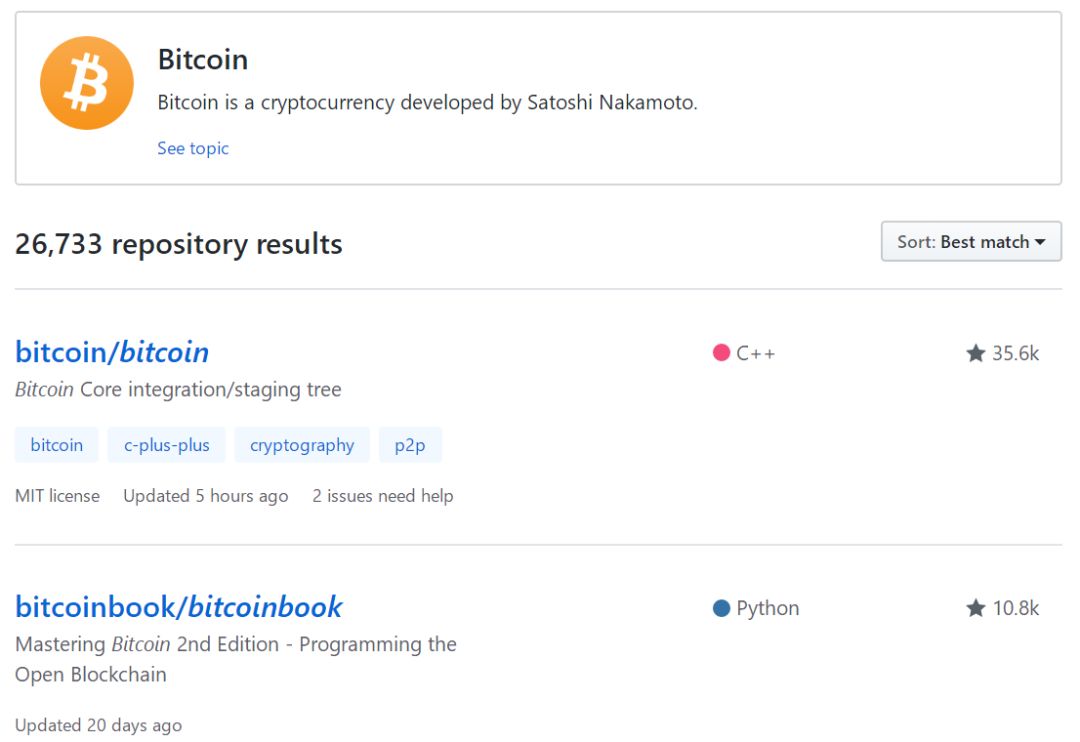Viewport: 1080px width, 742px height.
Task: Click the blue Python language dot
Action: click(x=721, y=608)
